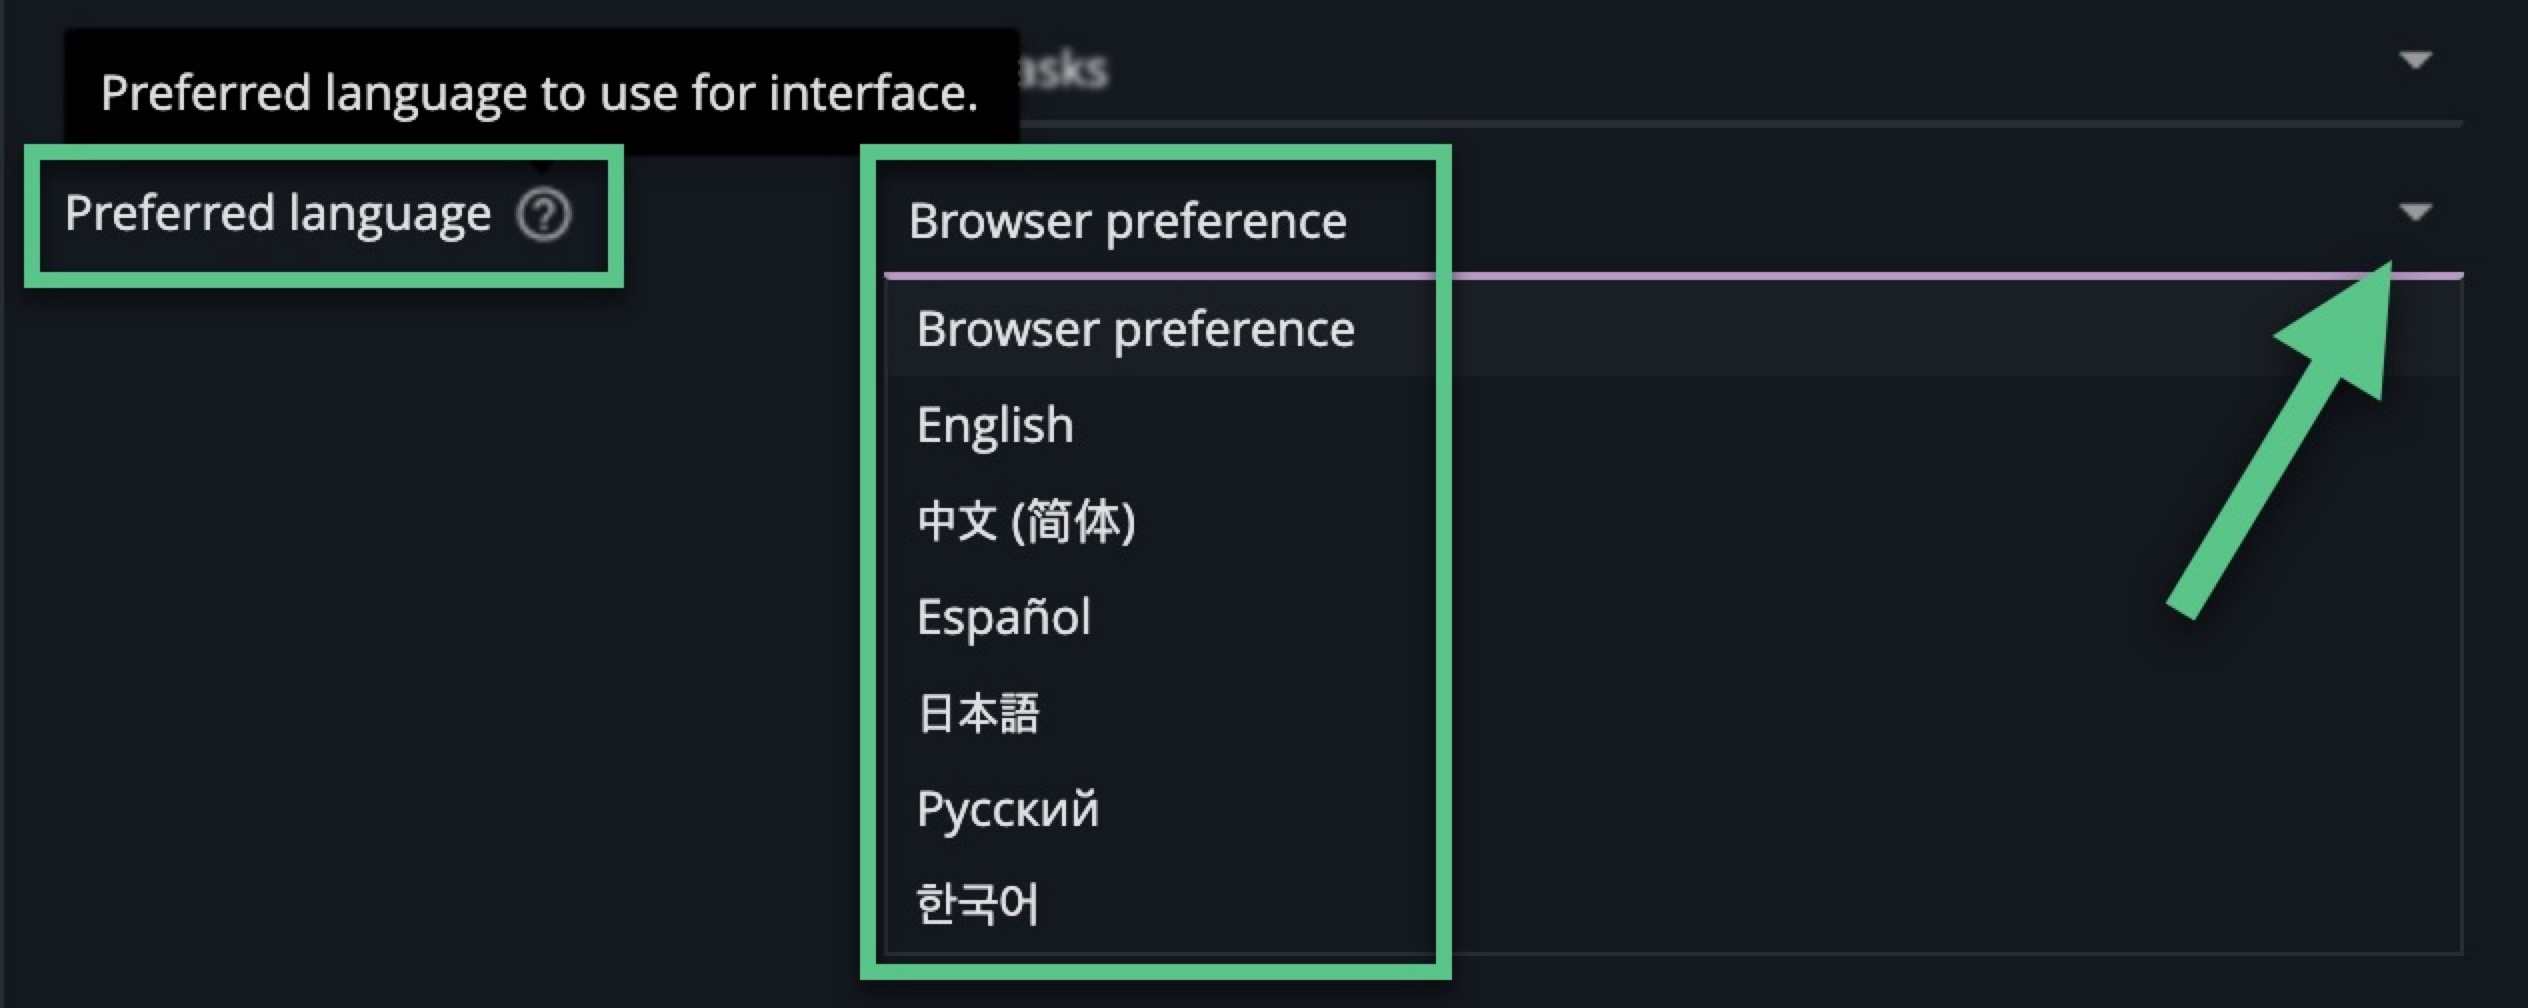Select 中文 (简体) from the language list
This screenshot has width=2528, height=1008.
click(1026, 521)
